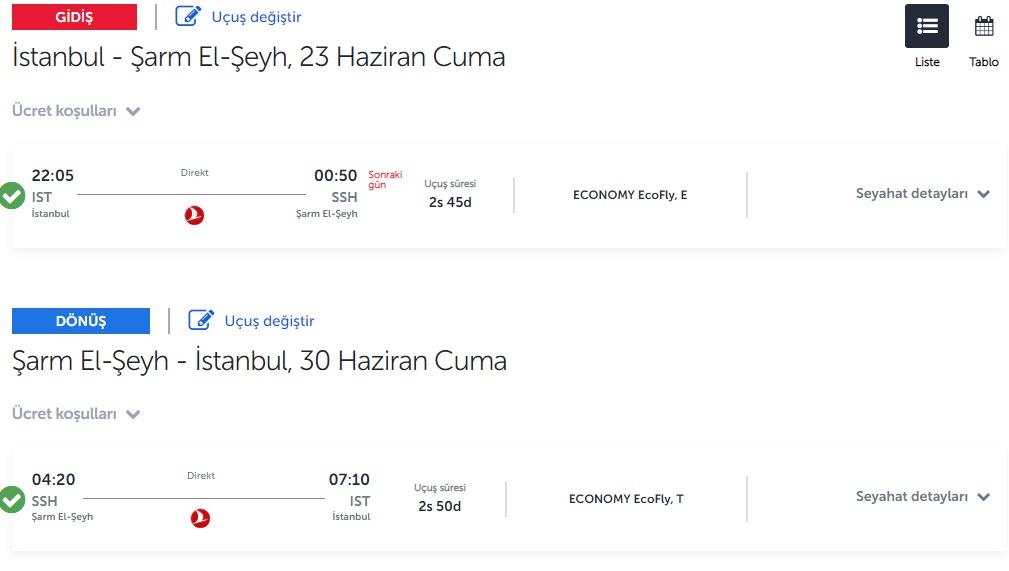Expand Ücret koşulları under the Şarm El-Şeyh - İstanbul heading
Image resolution: width=1009 pixels, height=571 pixels.
pyautogui.click(x=76, y=414)
